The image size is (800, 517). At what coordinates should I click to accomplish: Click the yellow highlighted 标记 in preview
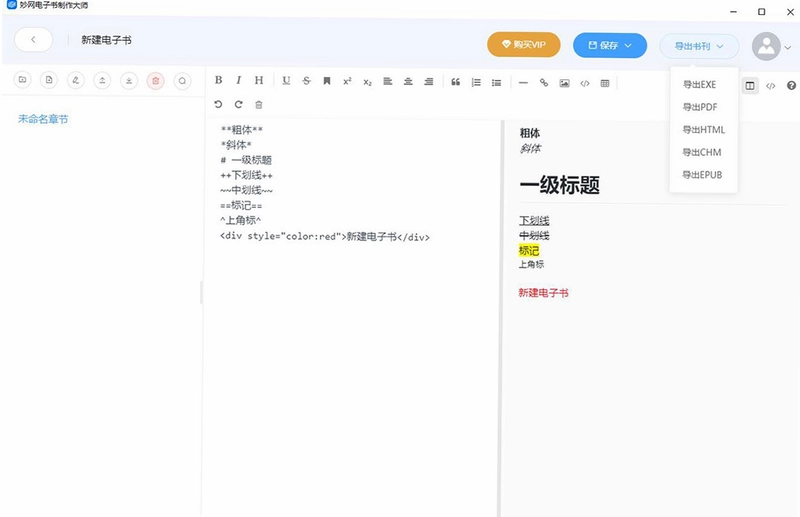[529, 250]
